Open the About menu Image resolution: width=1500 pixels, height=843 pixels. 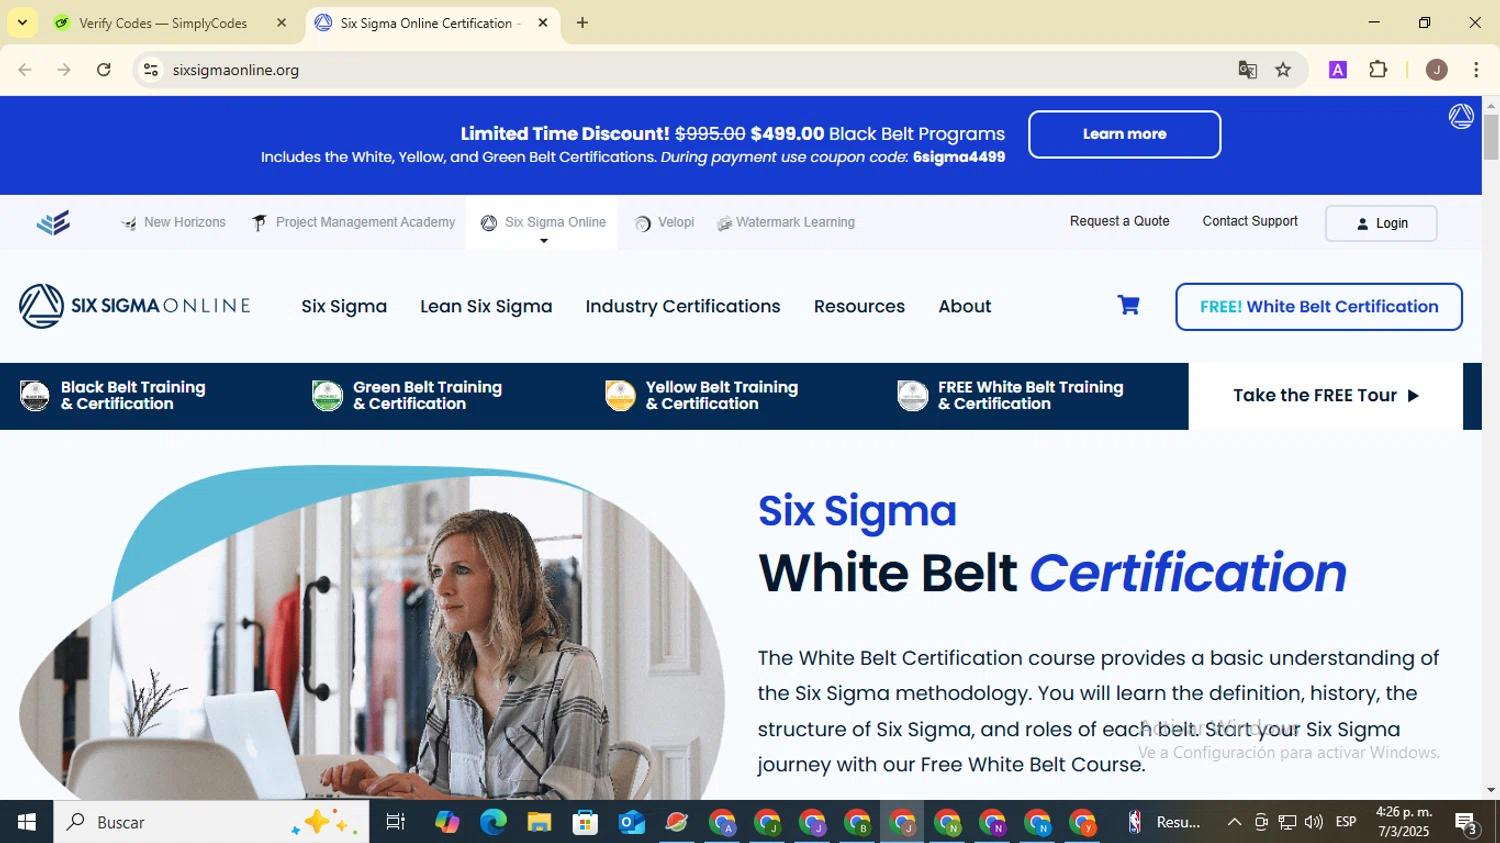click(x=965, y=306)
